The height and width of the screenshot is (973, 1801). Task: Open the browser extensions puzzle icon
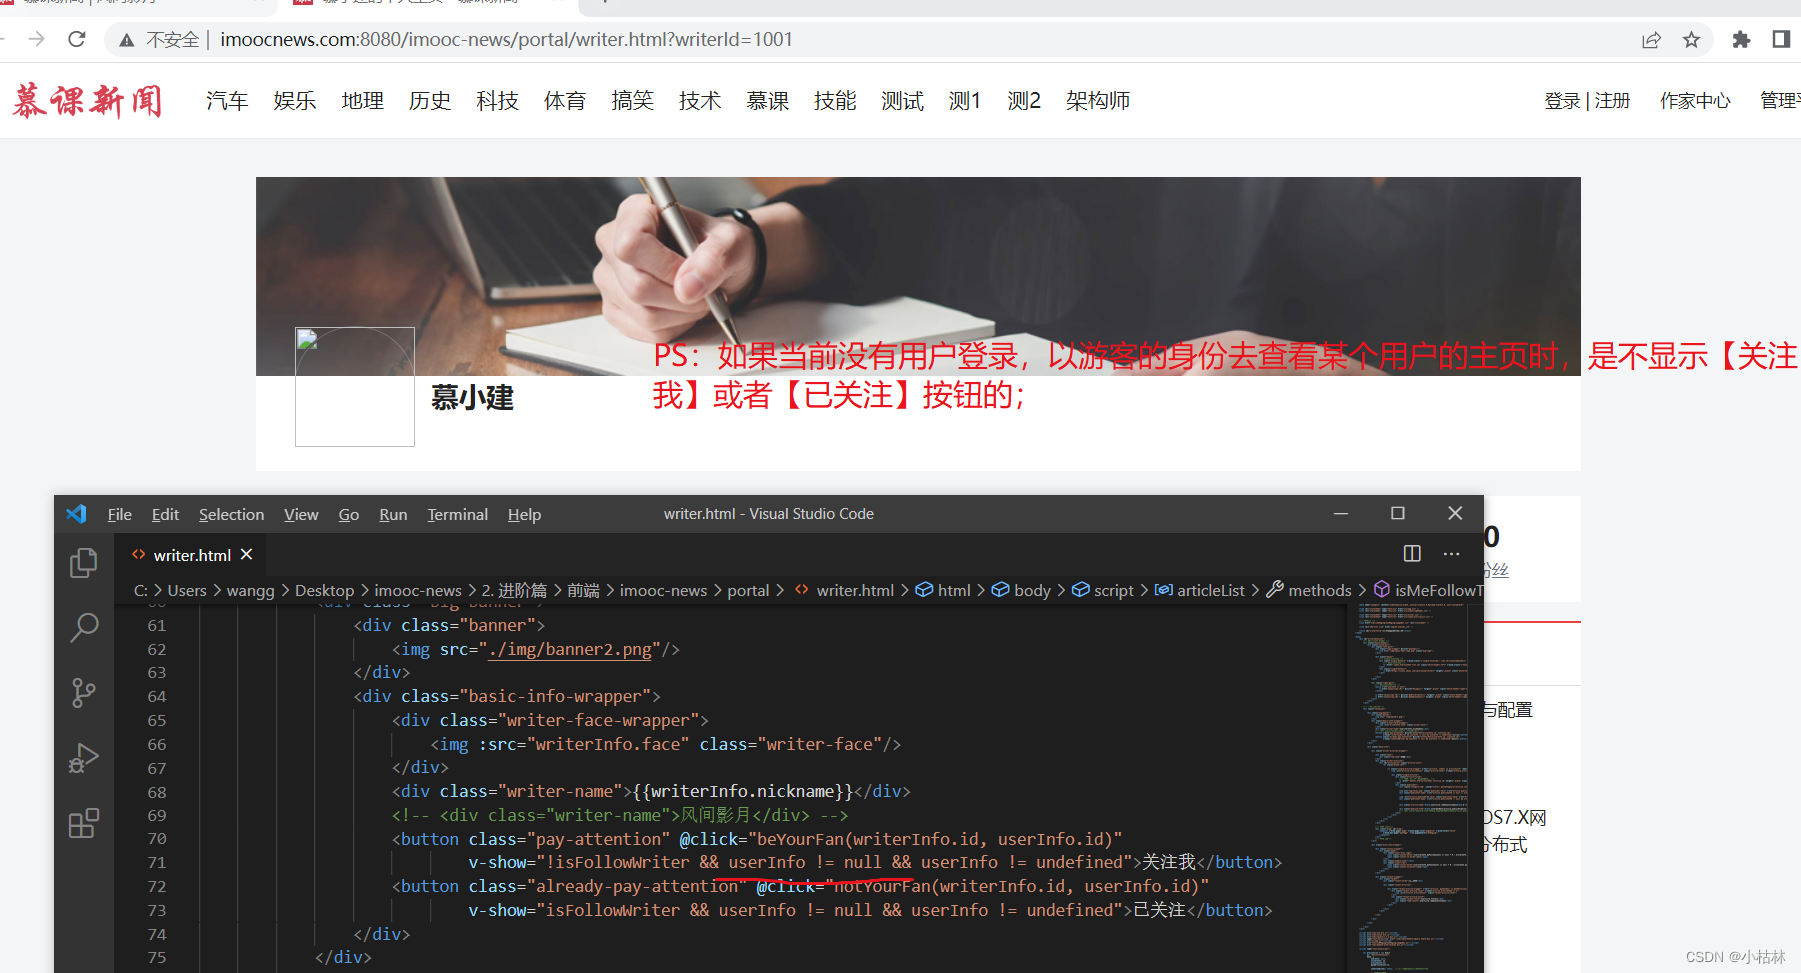[1741, 39]
